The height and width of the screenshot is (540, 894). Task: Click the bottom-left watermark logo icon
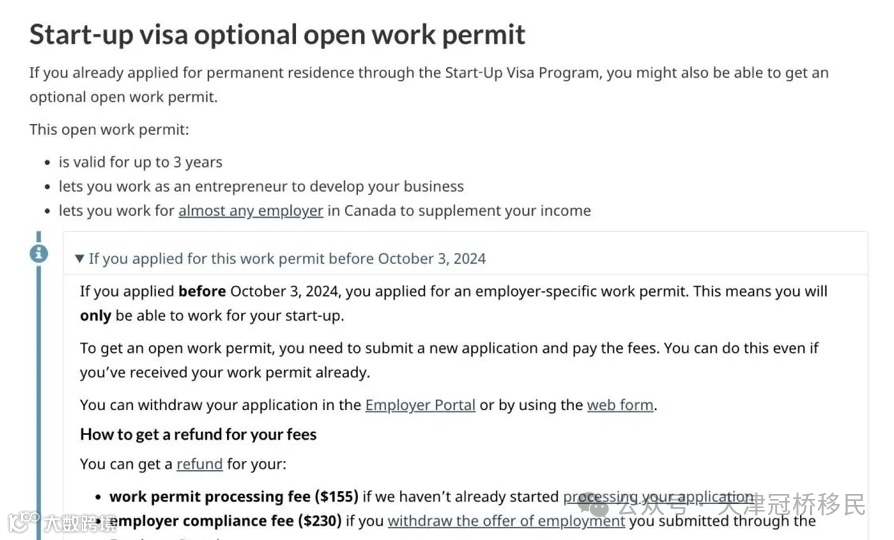tap(23, 522)
